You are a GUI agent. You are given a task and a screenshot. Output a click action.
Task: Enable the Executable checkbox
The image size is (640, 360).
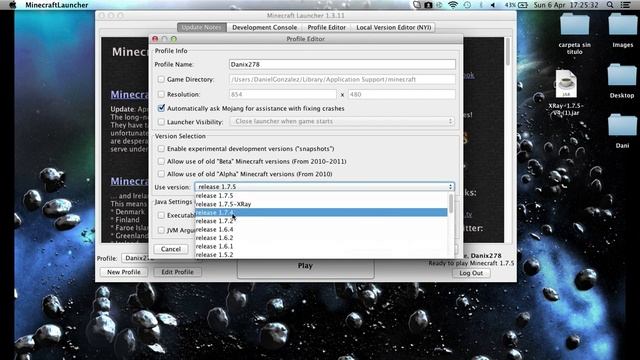[161, 215]
